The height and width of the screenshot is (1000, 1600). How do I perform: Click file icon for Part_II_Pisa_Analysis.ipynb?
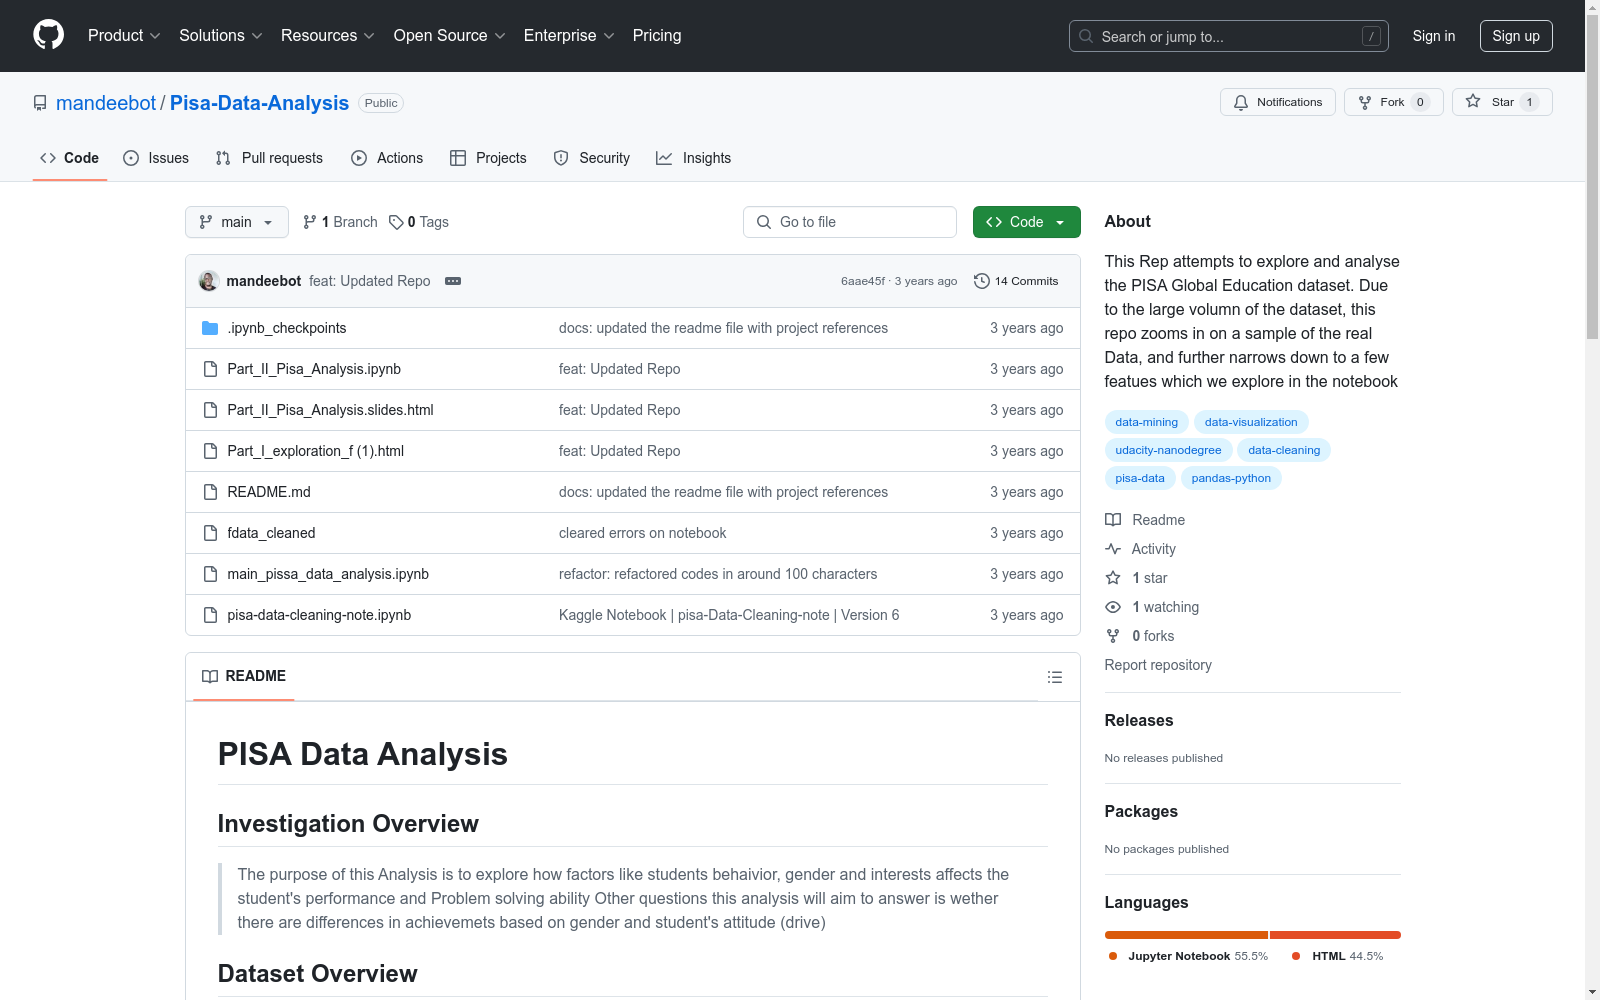[x=210, y=369]
